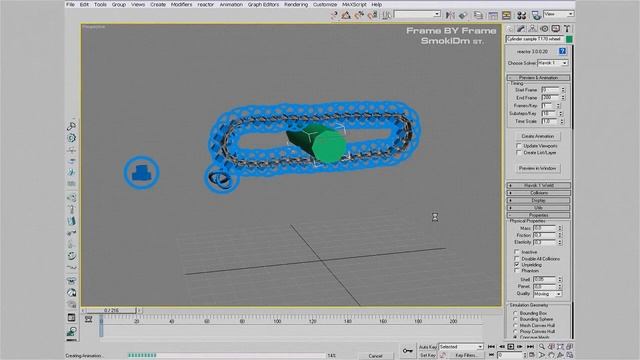The width and height of the screenshot is (640, 360).
Task: Click the Create Animation button
Action: pyautogui.click(x=538, y=136)
